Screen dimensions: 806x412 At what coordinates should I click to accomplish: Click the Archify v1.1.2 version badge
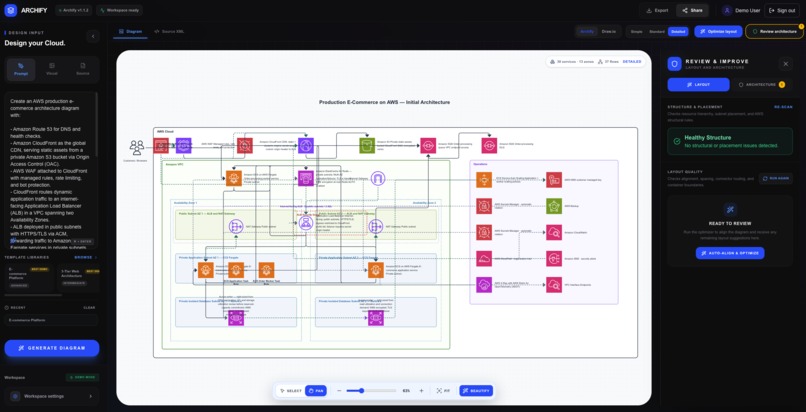tap(74, 10)
